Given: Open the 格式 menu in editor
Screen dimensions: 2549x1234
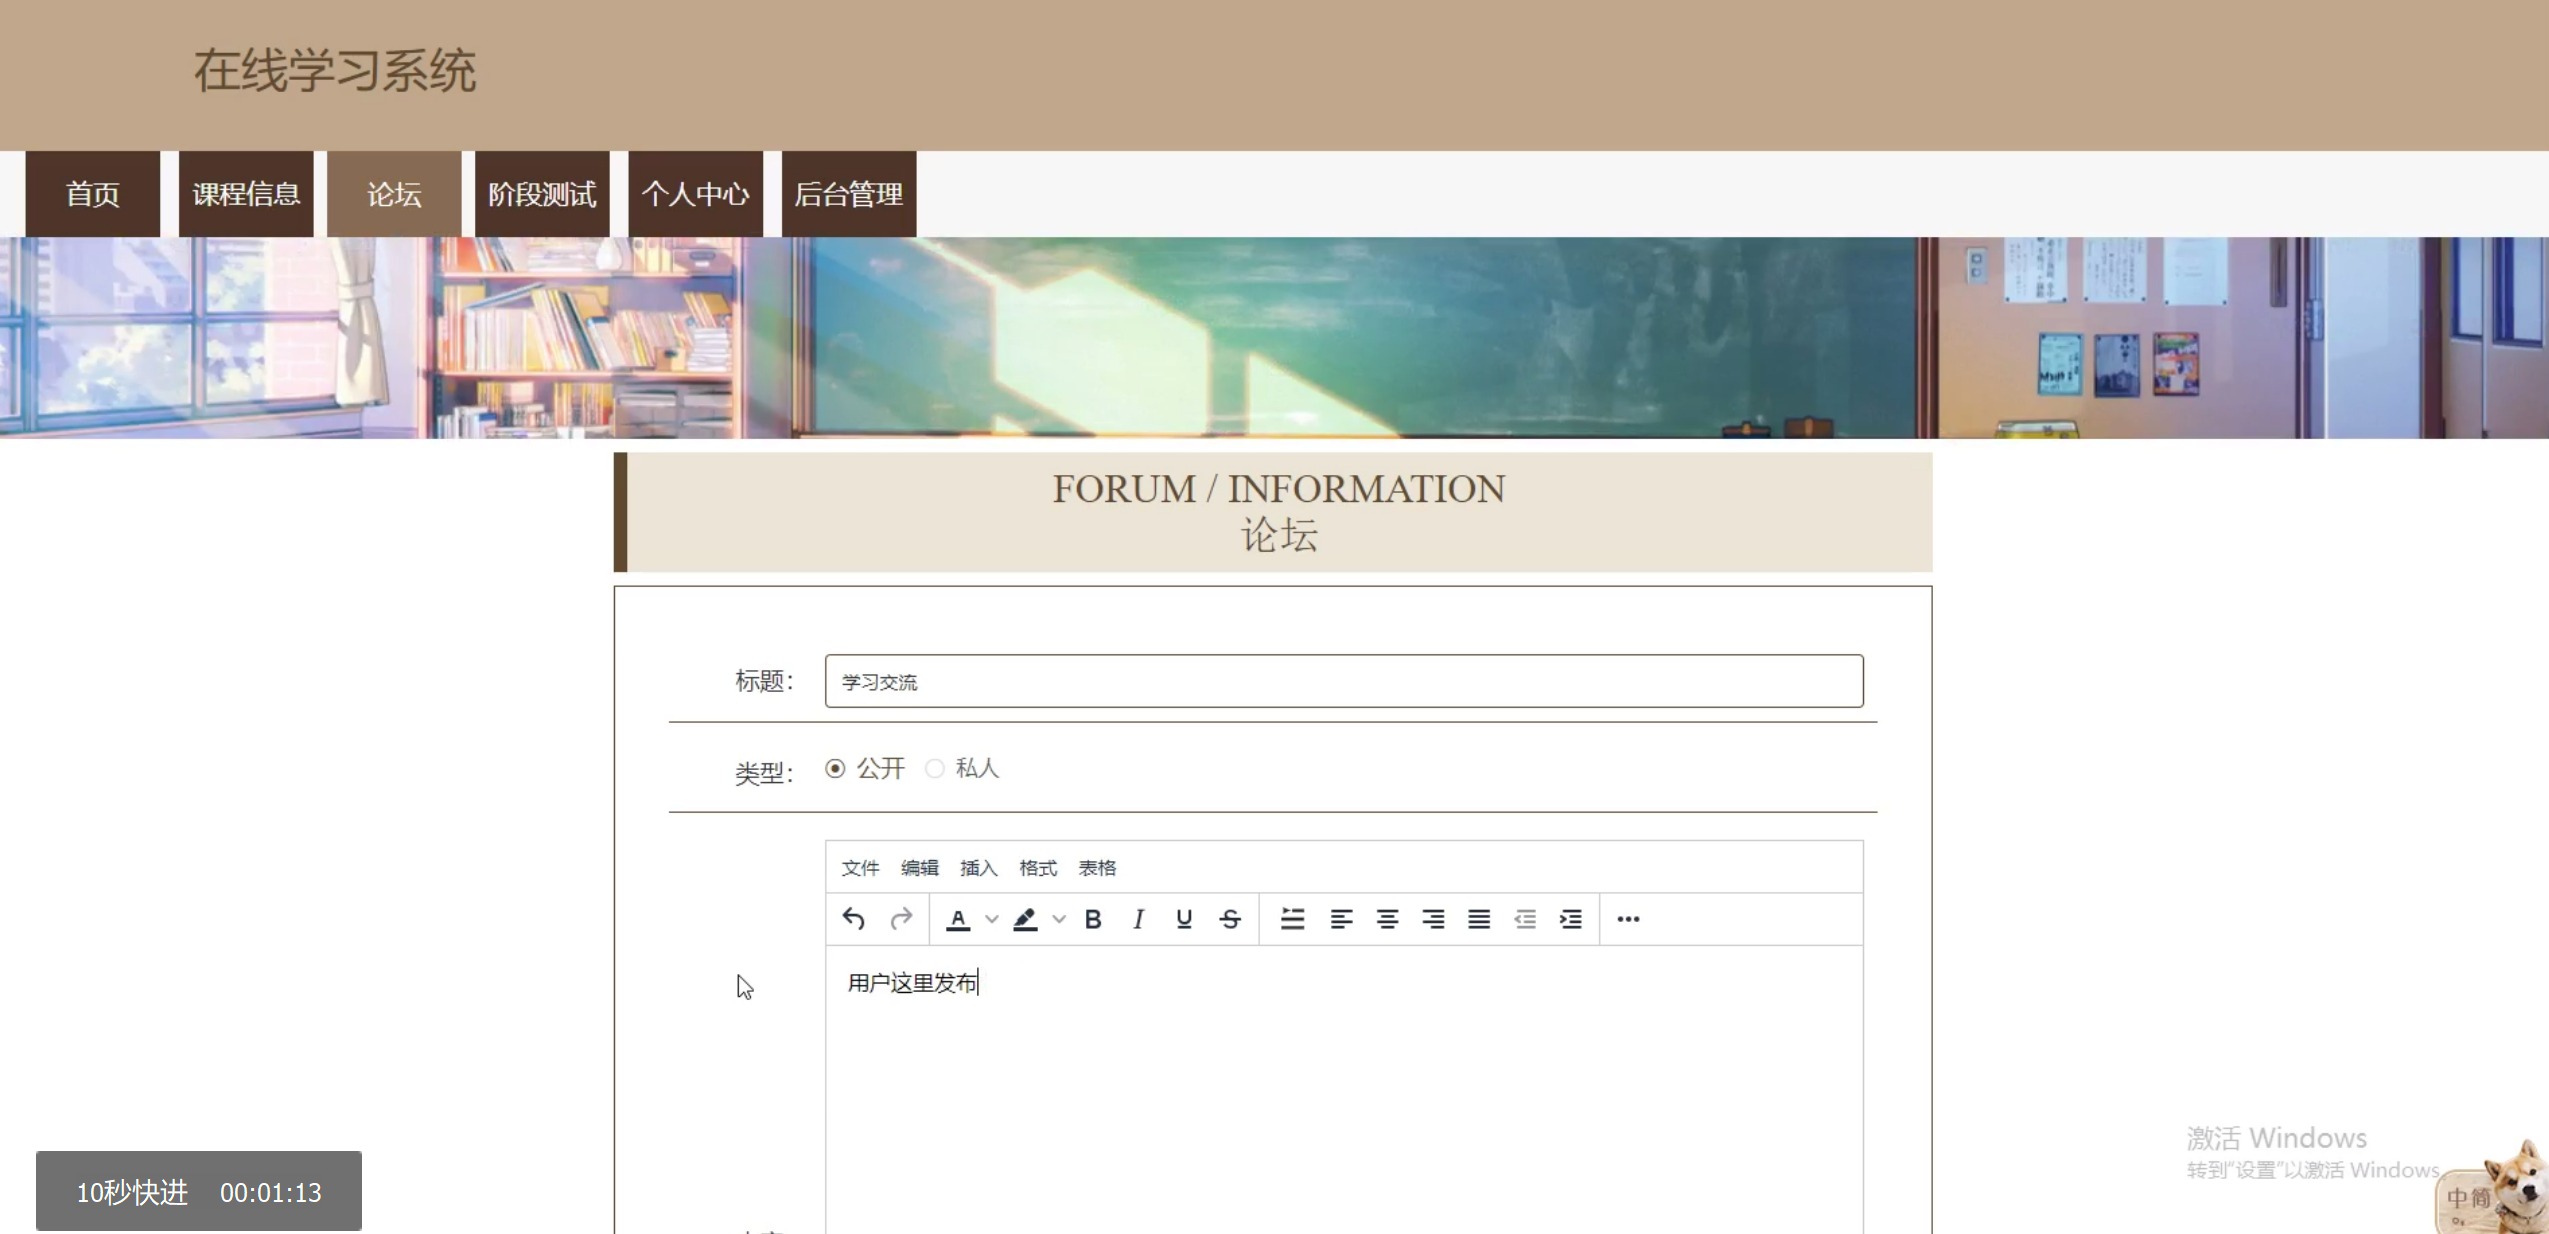Looking at the screenshot, I should (1037, 868).
